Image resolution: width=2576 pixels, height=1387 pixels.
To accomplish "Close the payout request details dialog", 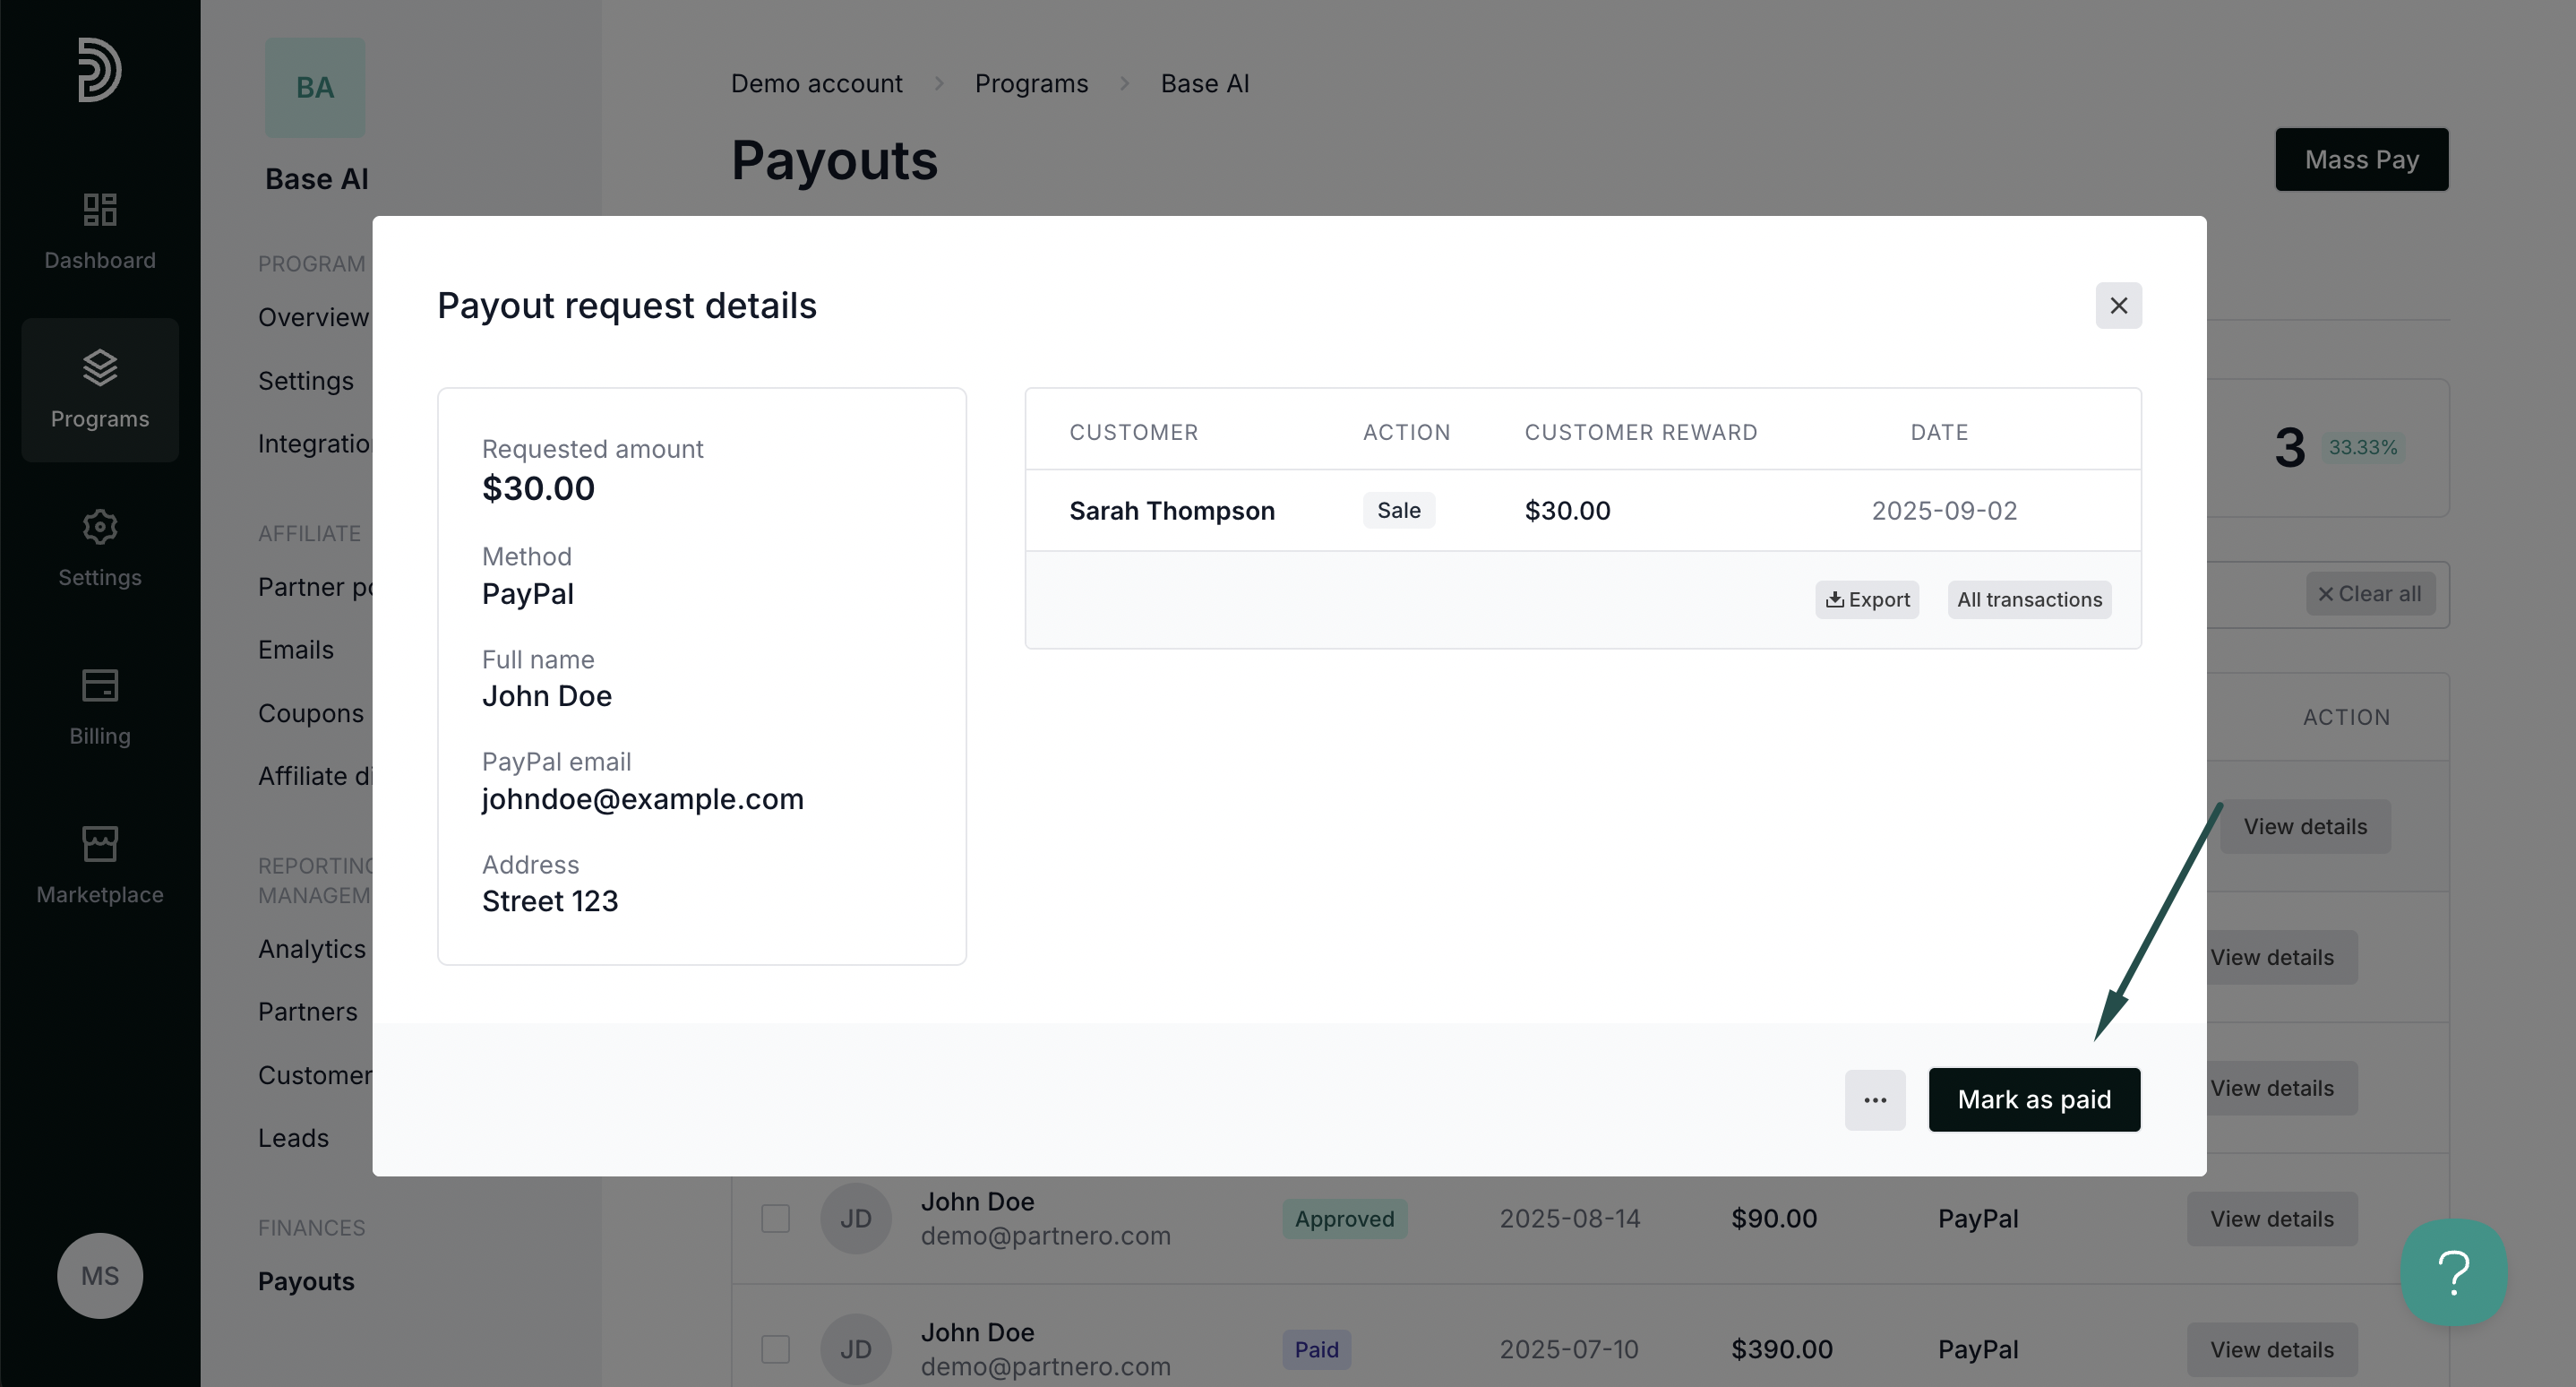I will 2118,306.
